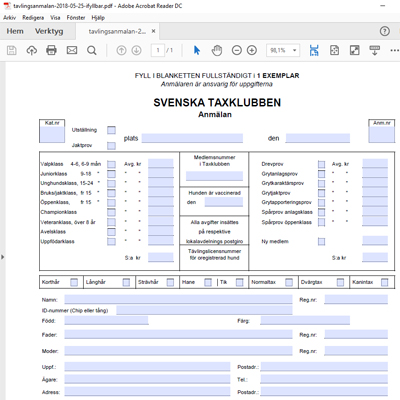400x400 pixels.
Task: Go to next page arrow
Action: 136,50
